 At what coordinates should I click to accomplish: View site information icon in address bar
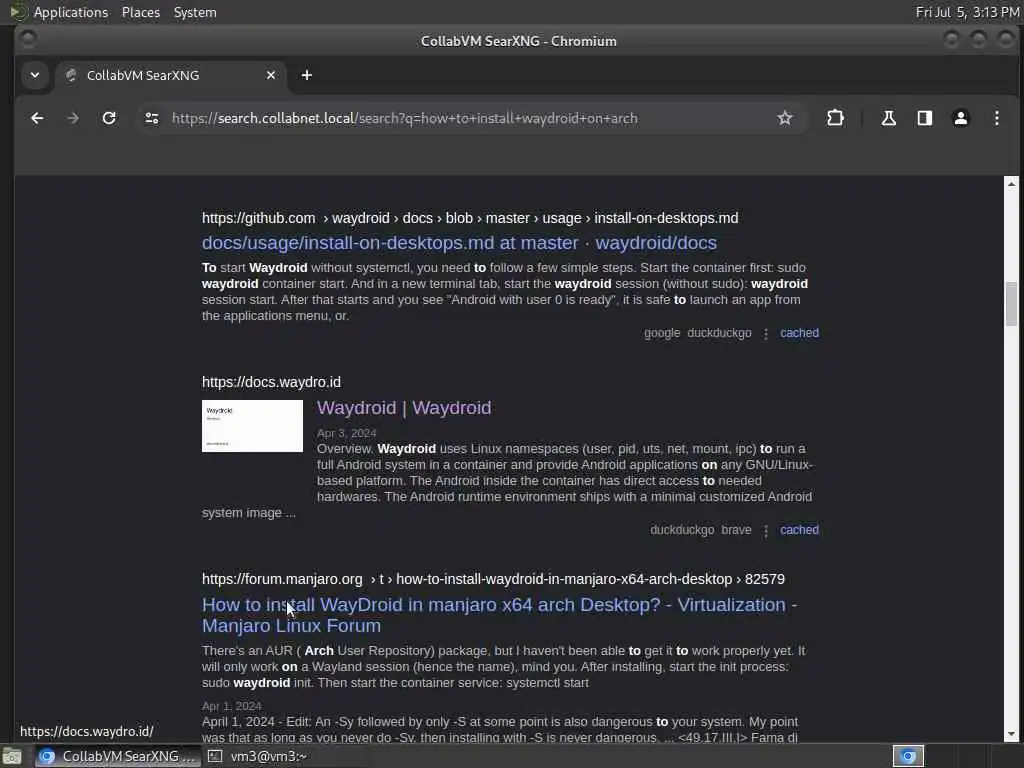coord(152,118)
